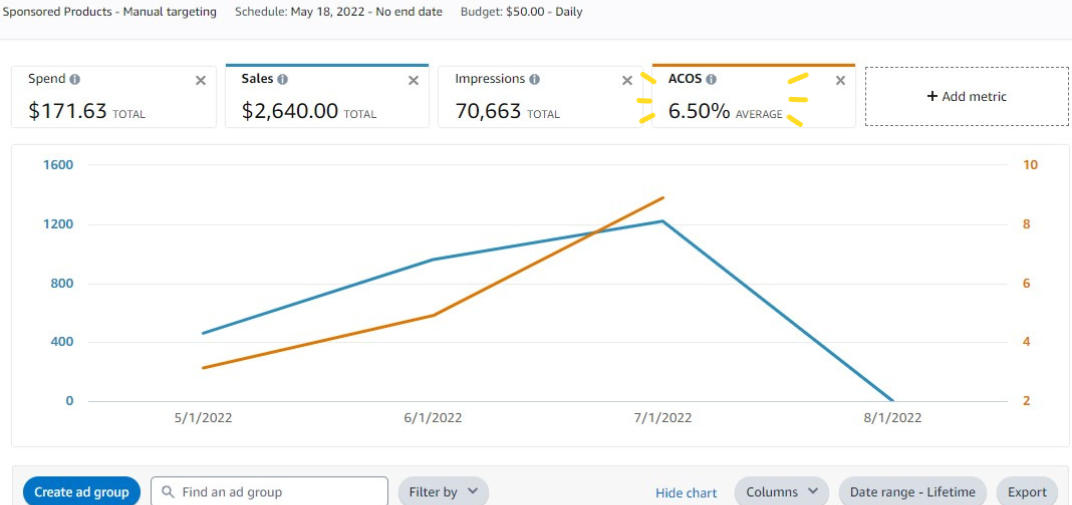Close the Impressions metric card
Image resolution: width=1072 pixels, height=505 pixels.
[x=627, y=81]
